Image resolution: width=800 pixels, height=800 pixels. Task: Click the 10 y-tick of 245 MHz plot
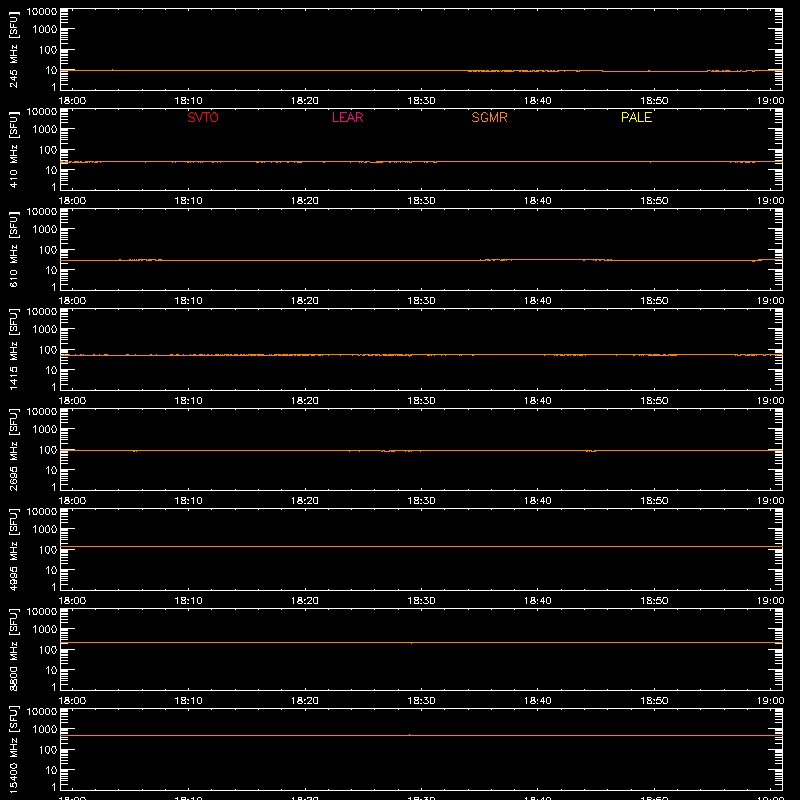click(52, 70)
